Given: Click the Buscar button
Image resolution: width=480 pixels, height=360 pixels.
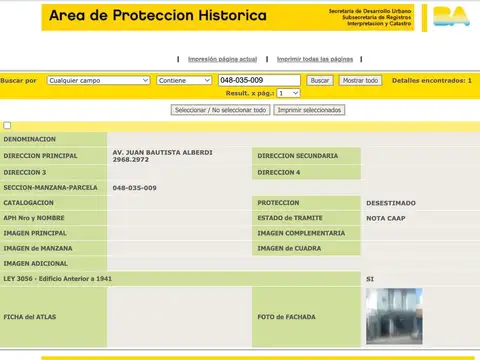Looking at the screenshot, I should tap(320, 81).
